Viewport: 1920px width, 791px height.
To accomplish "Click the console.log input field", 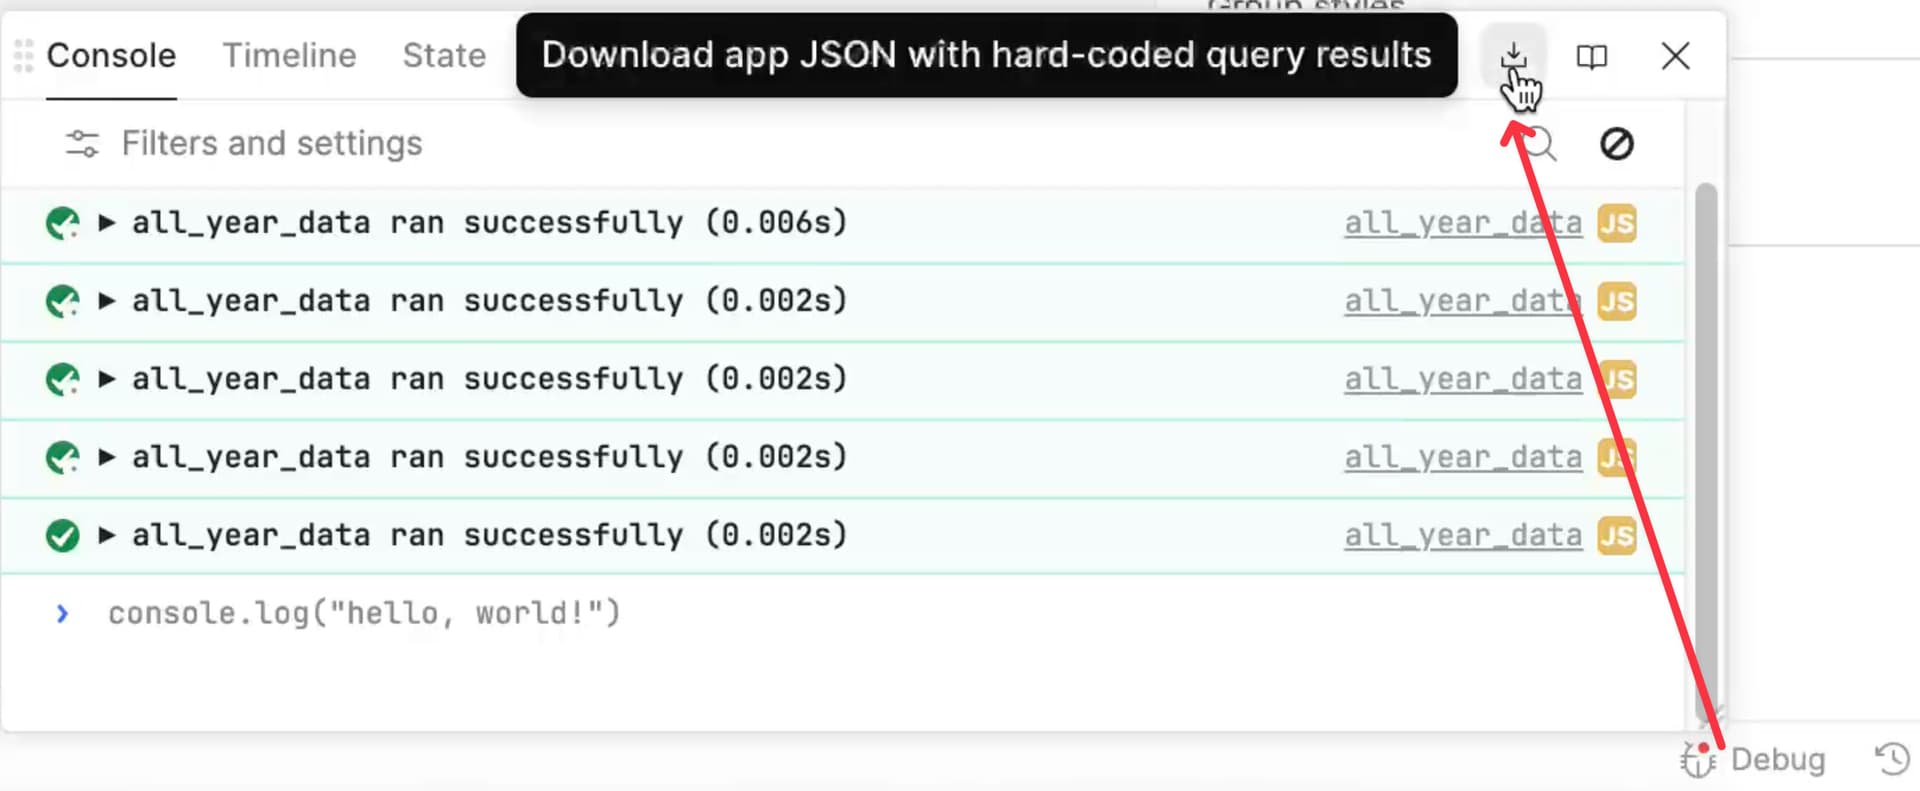I will (840, 613).
